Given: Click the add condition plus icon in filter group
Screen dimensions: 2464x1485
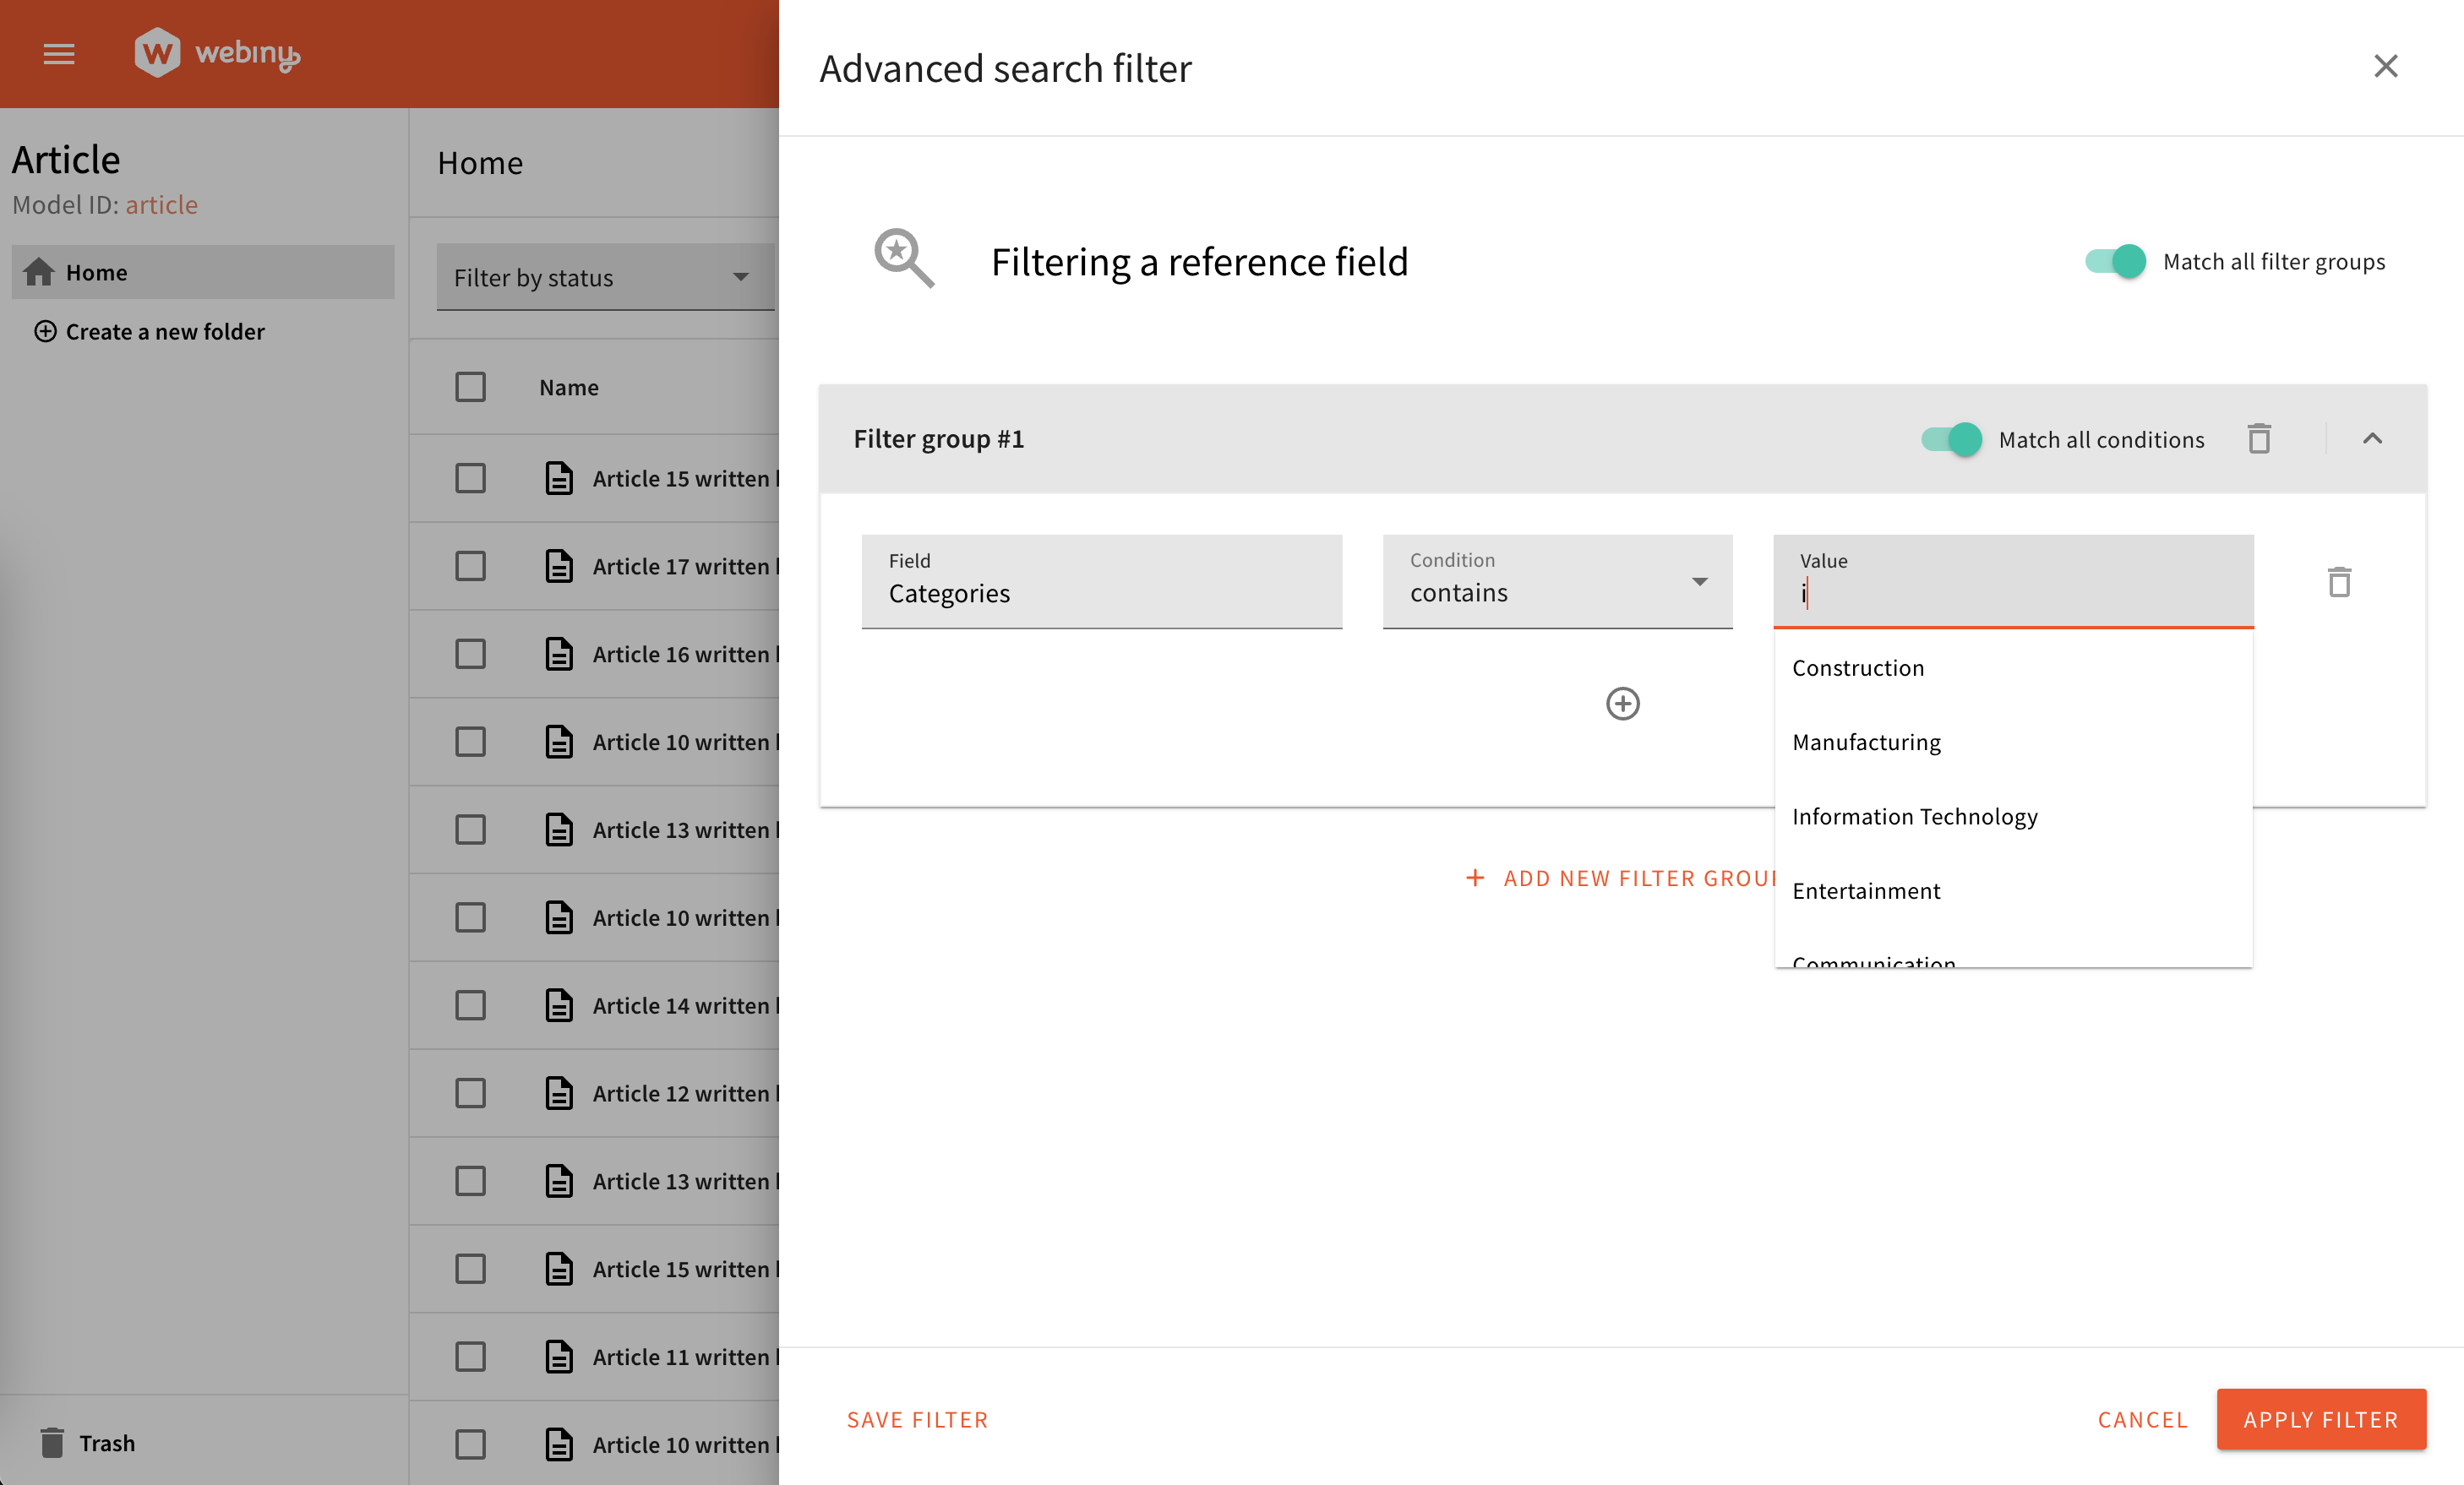Looking at the screenshot, I should [1622, 704].
